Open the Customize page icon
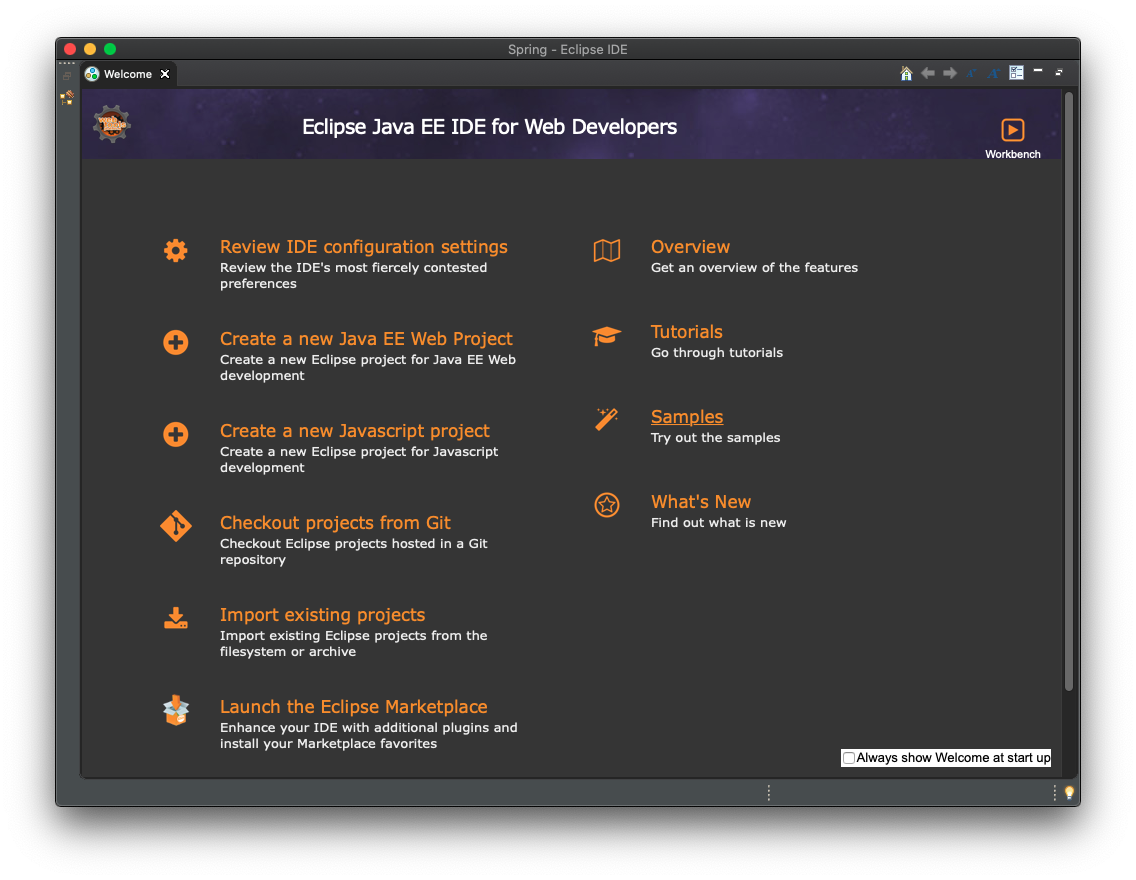This screenshot has width=1136, height=880. [1016, 73]
